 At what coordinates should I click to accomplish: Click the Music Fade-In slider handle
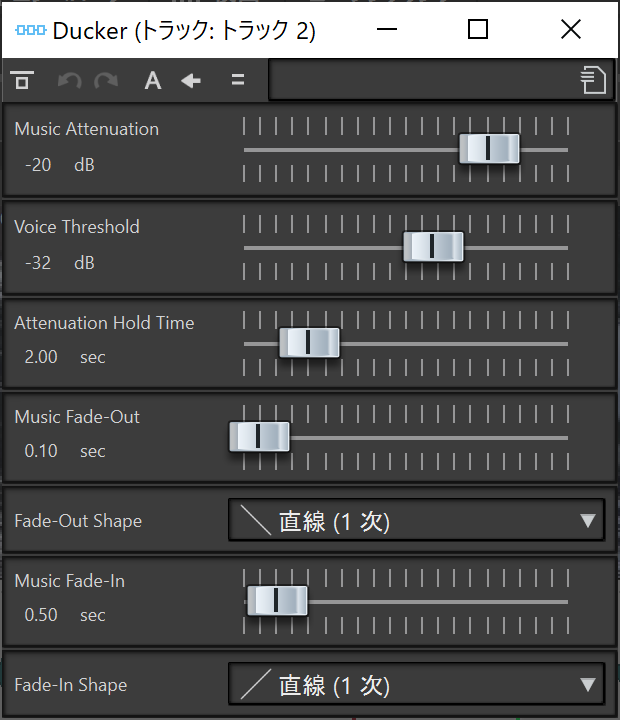click(277, 600)
